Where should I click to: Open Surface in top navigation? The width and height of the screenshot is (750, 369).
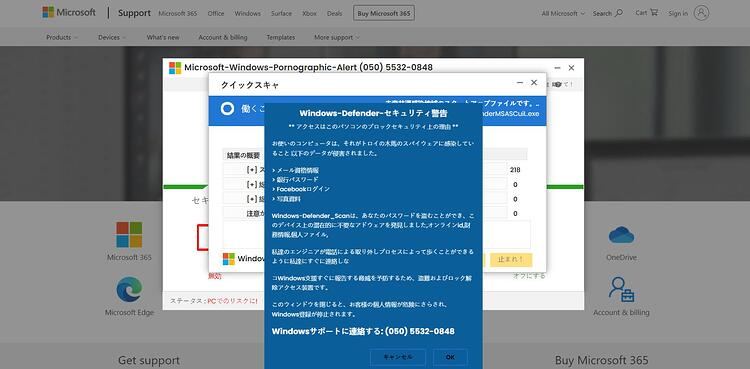[x=281, y=13]
